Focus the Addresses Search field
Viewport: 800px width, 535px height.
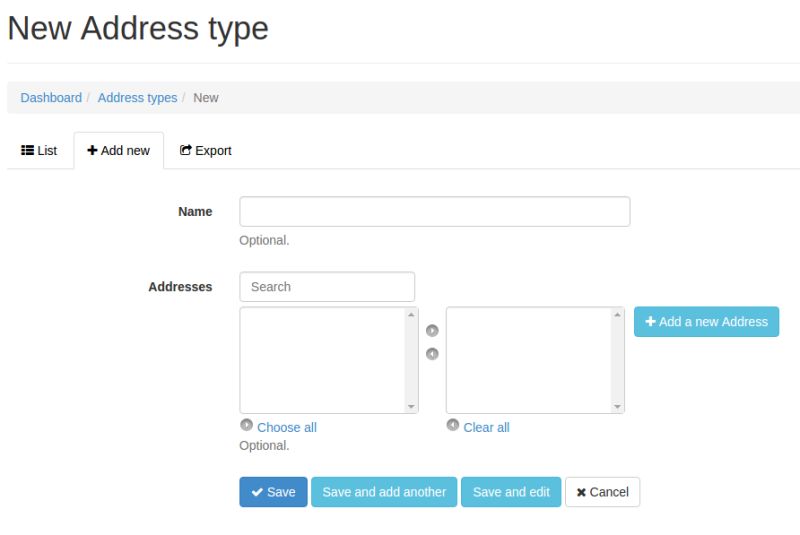[327, 287]
